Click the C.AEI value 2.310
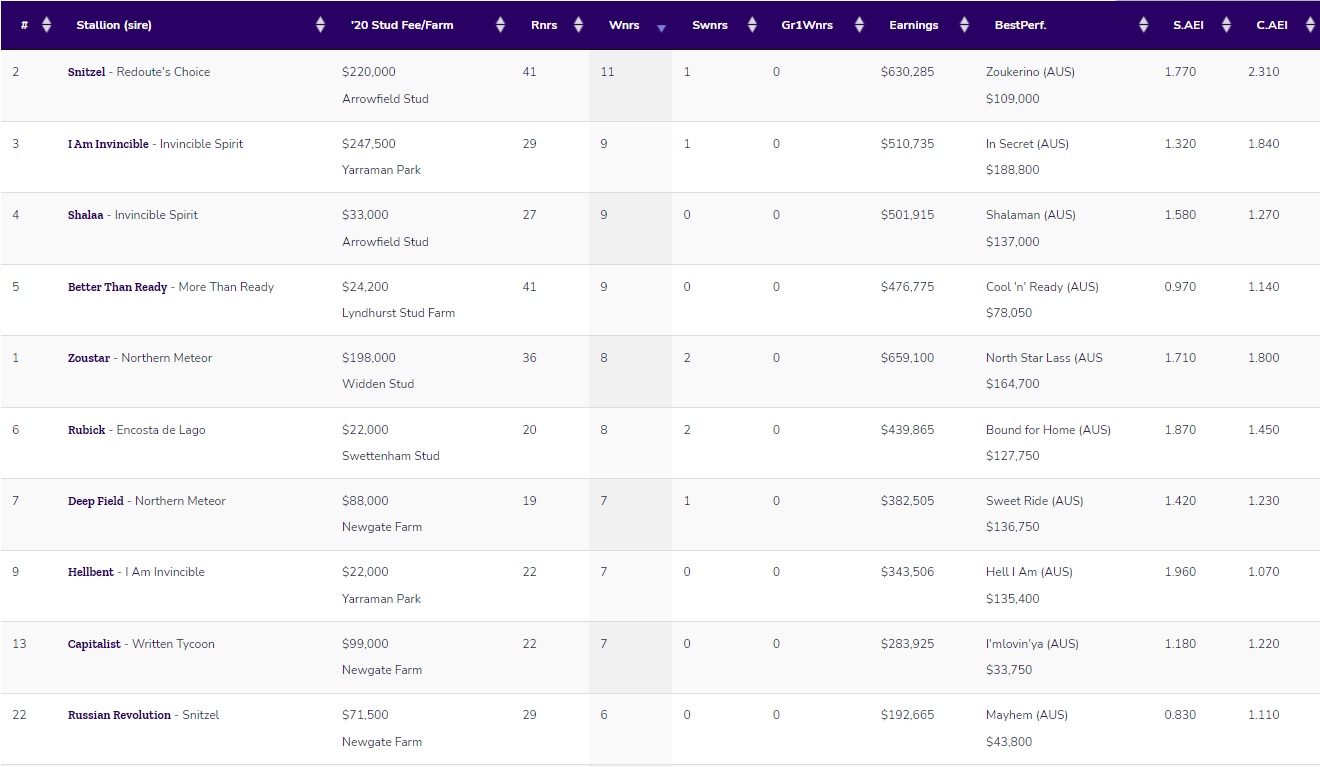Image resolution: width=1320 pixels, height=767 pixels. coord(1263,72)
